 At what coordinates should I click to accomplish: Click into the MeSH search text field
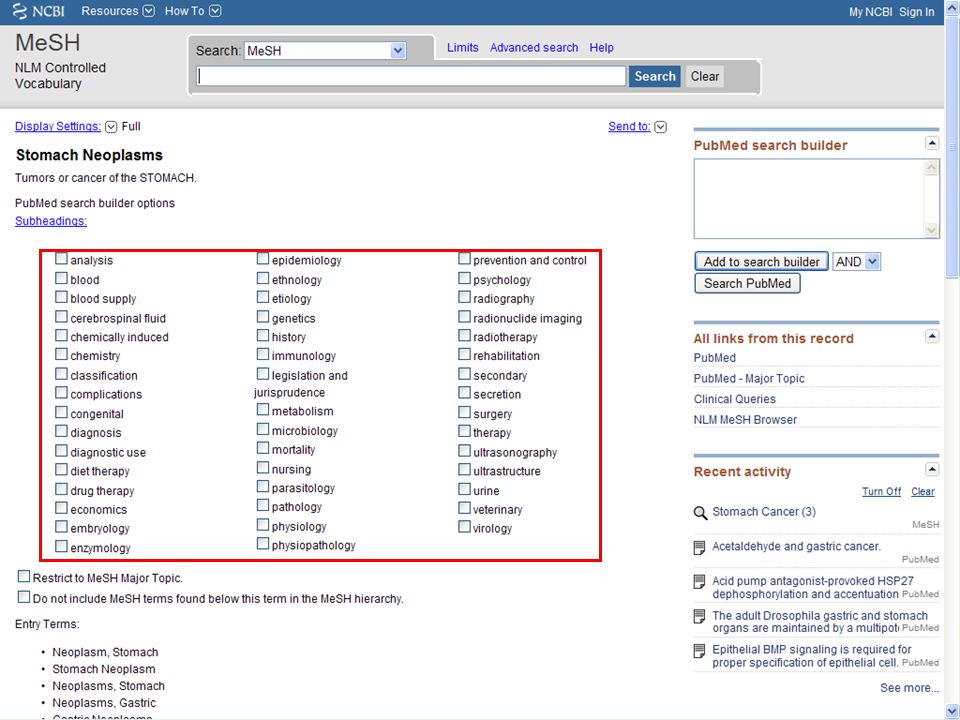tap(411, 76)
